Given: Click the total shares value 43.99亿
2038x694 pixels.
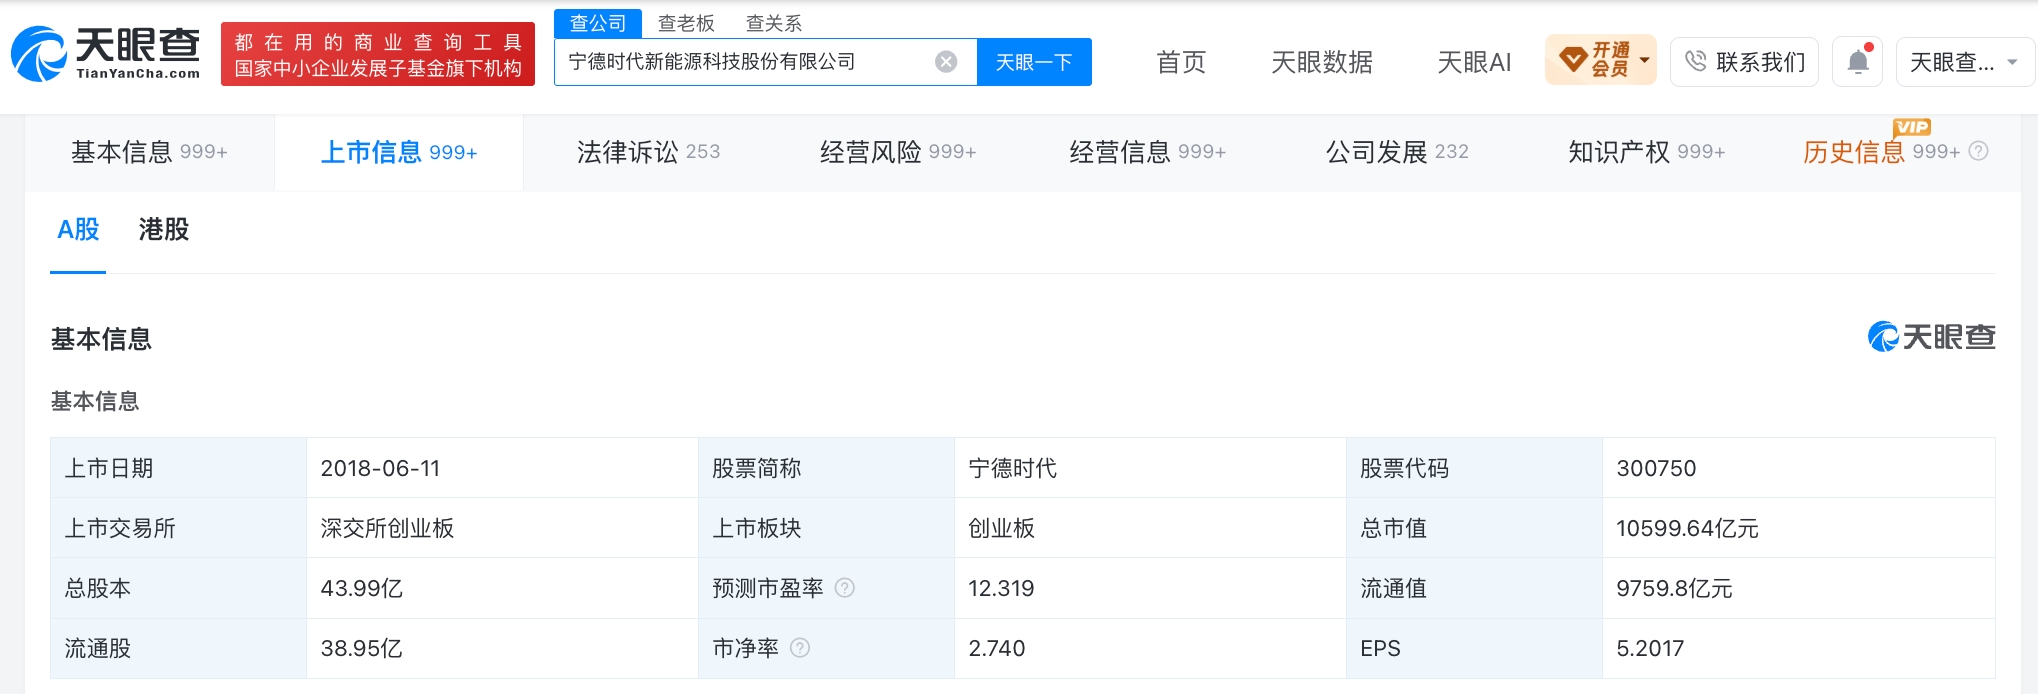Looking at the screenshot, I should click(361, 588).
